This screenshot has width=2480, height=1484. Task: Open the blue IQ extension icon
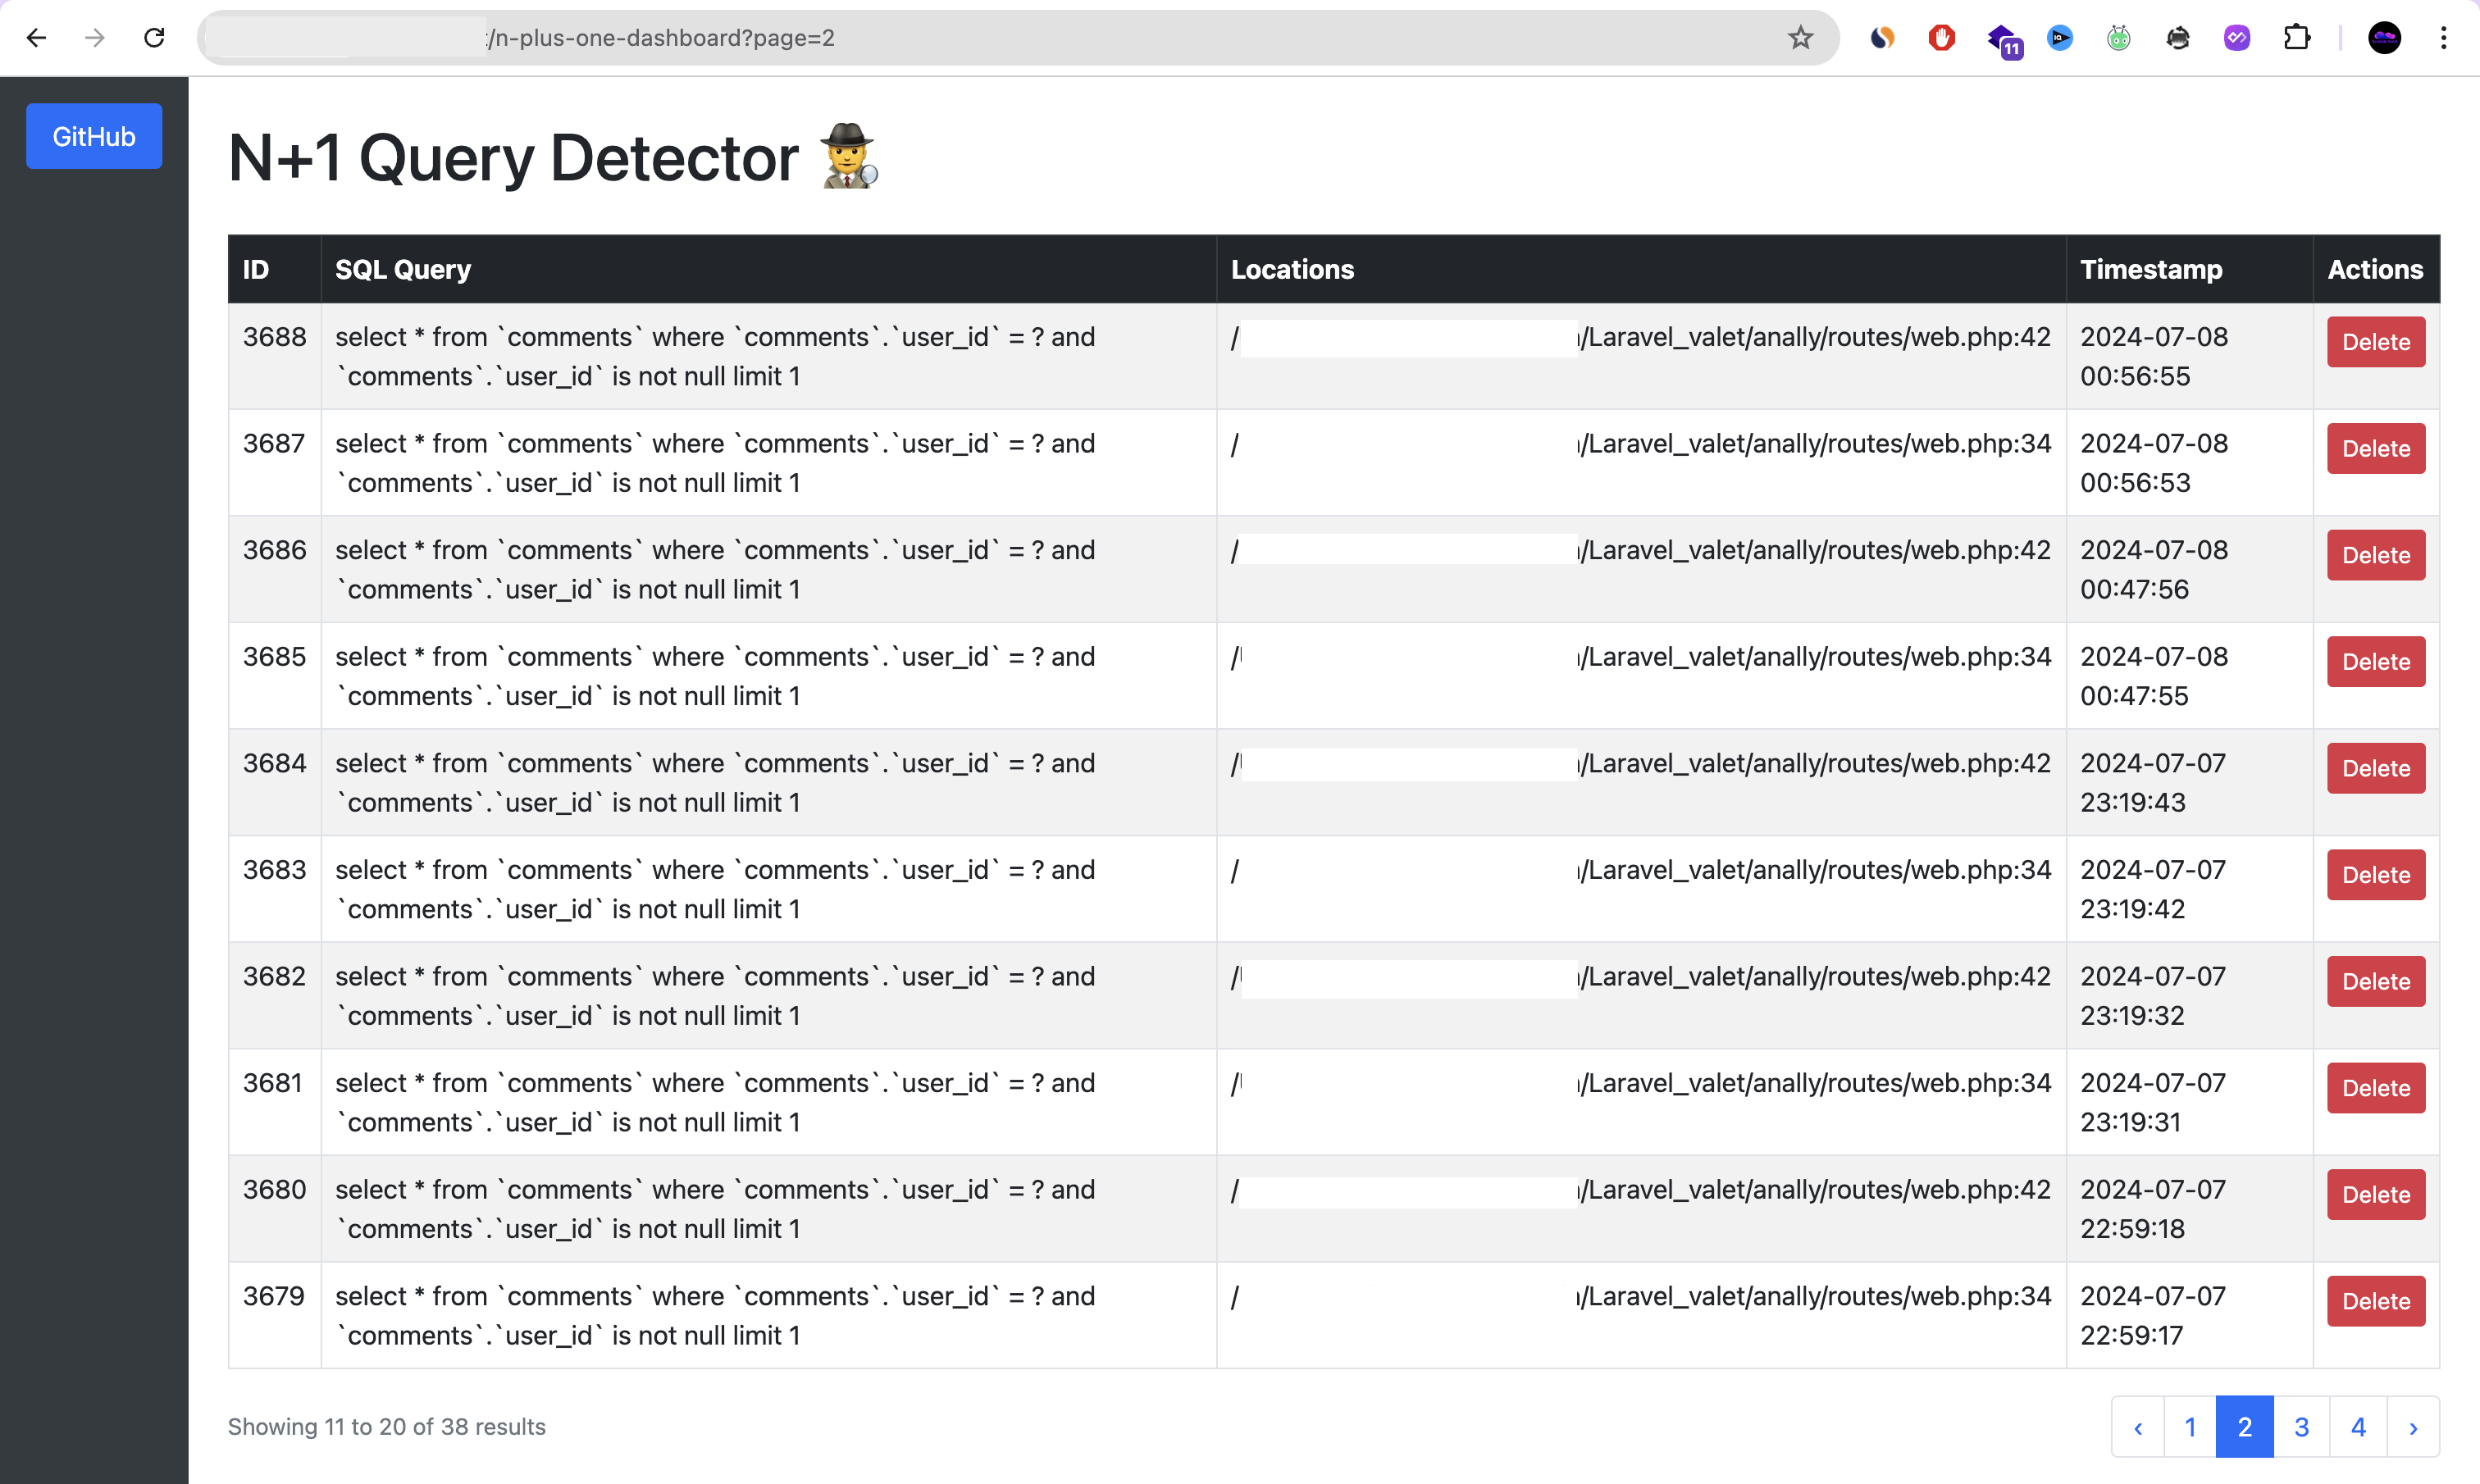2060,38
